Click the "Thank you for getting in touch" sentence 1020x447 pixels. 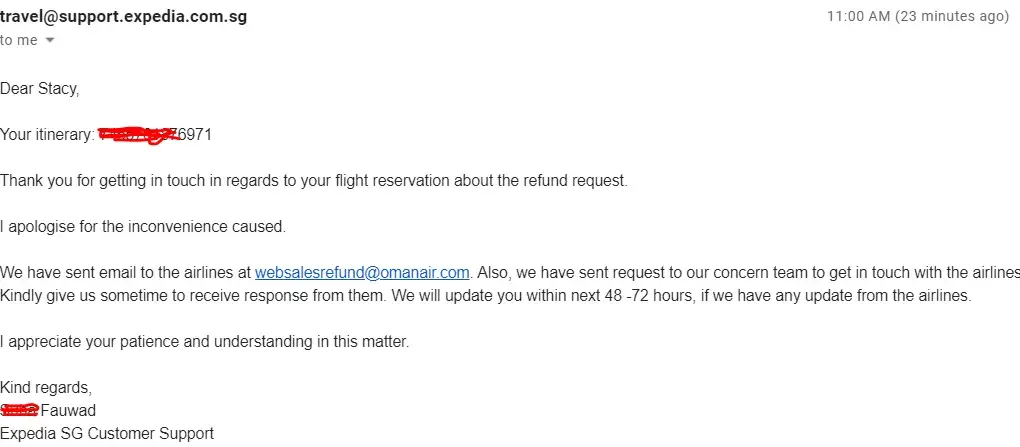313,180
